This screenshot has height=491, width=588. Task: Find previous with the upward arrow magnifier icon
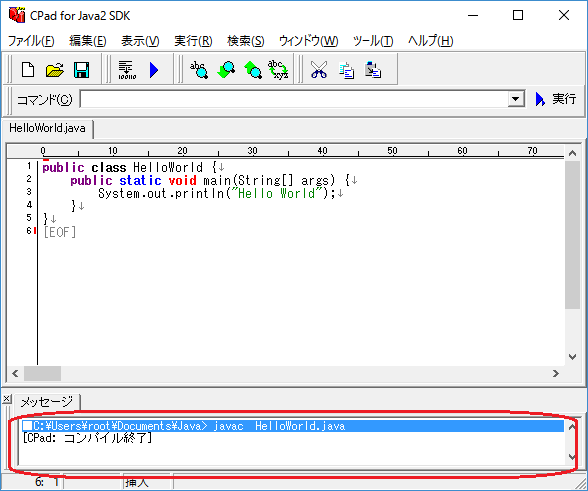point(253,70)
